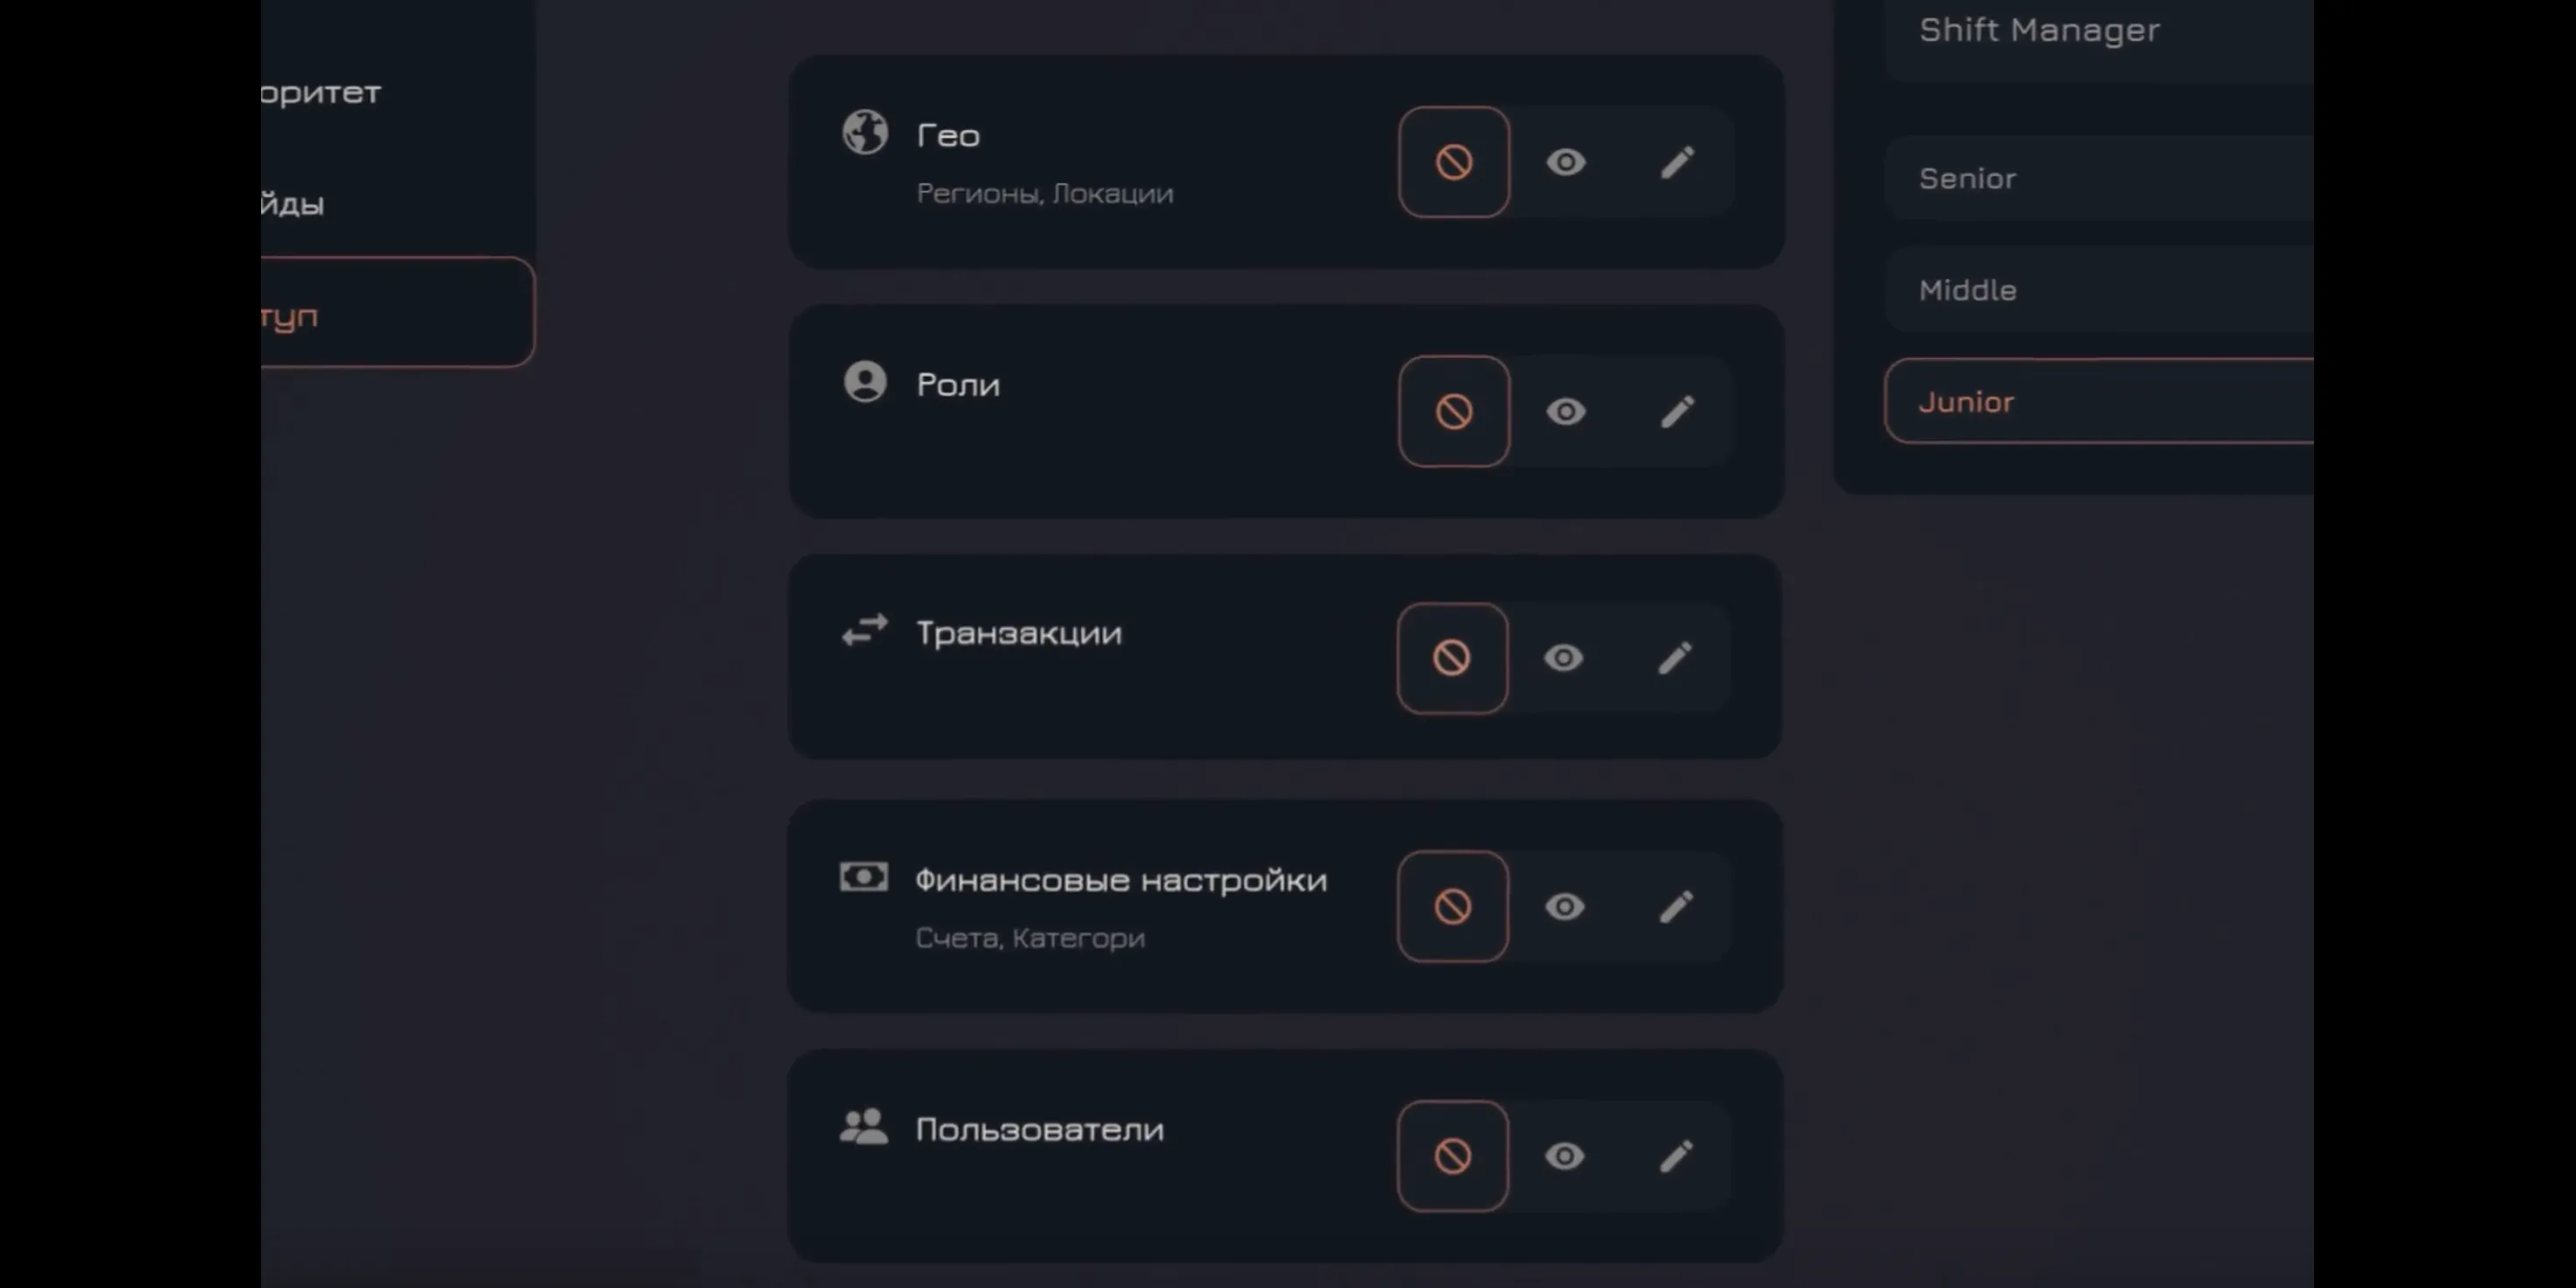Select the edit pencil for Роли
The width and height of the screenshot is (2576, 1288).
tap(1677, 411)
